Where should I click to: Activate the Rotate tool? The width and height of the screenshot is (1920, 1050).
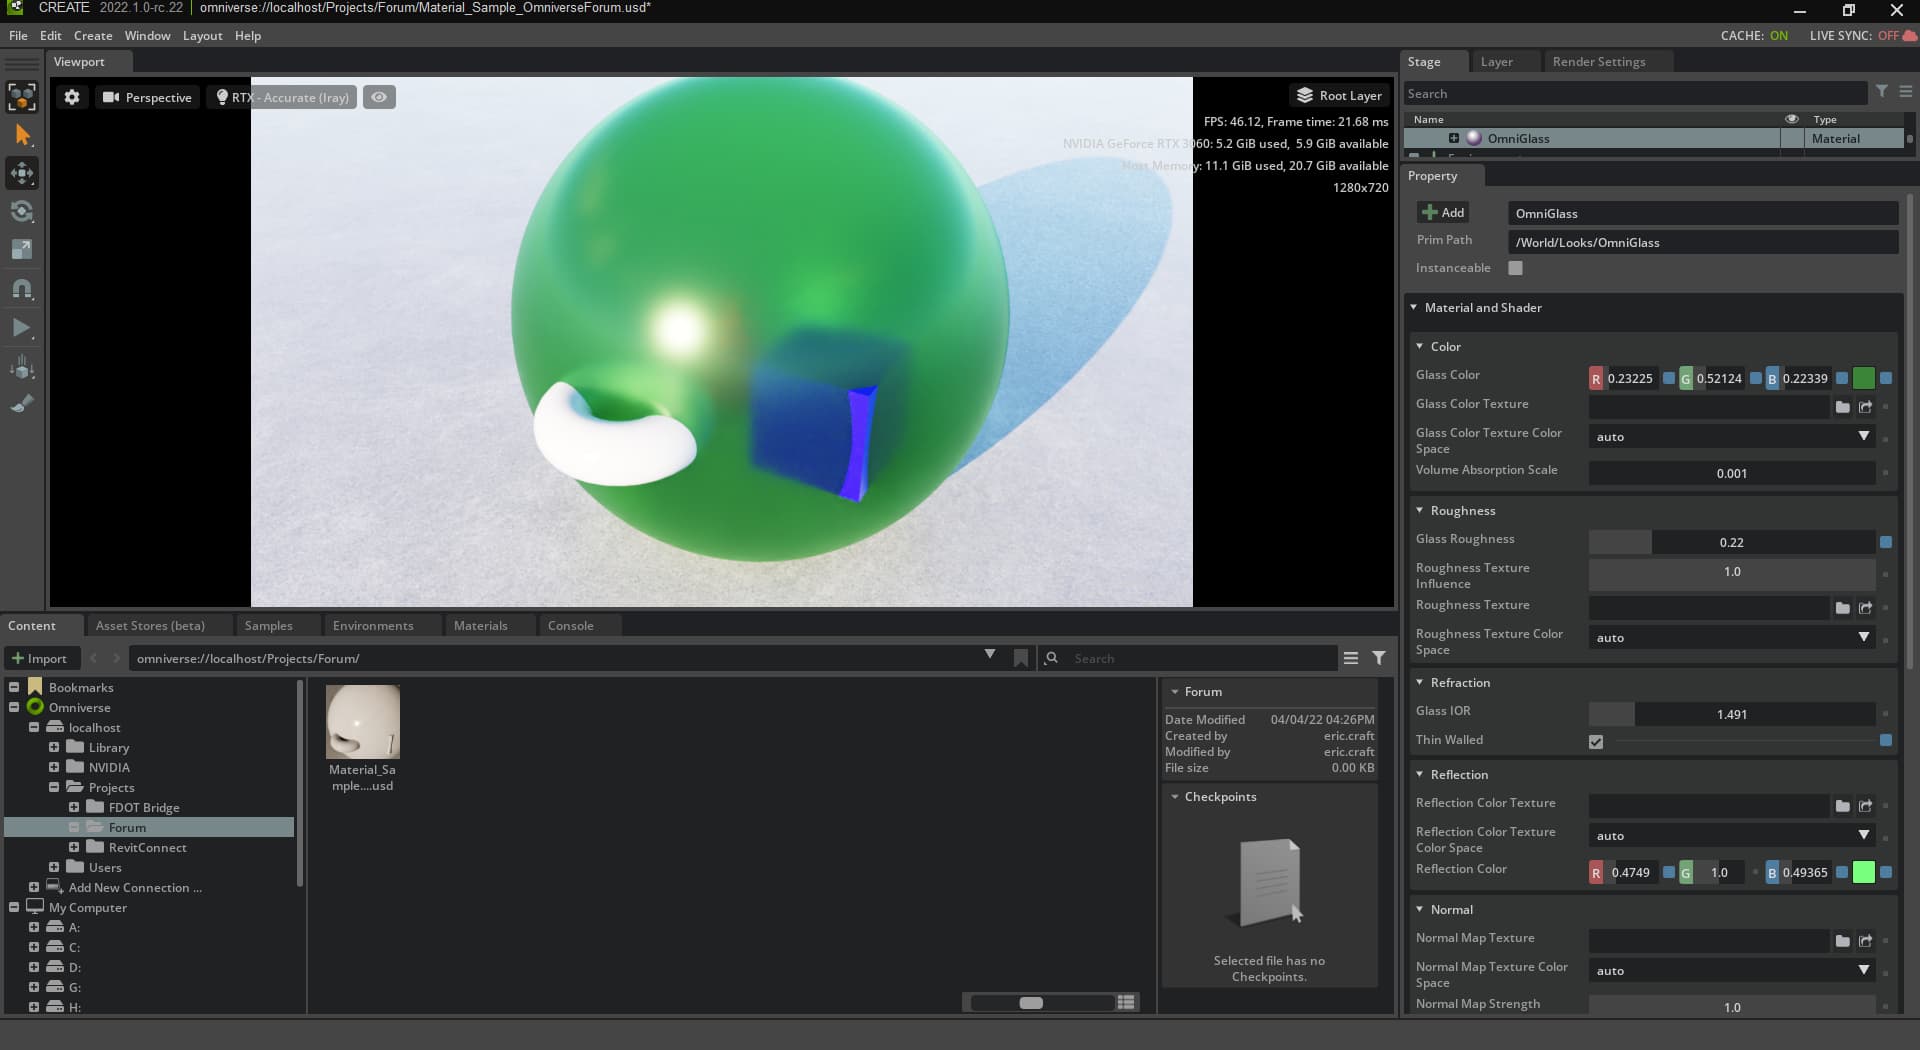point(22,211)
